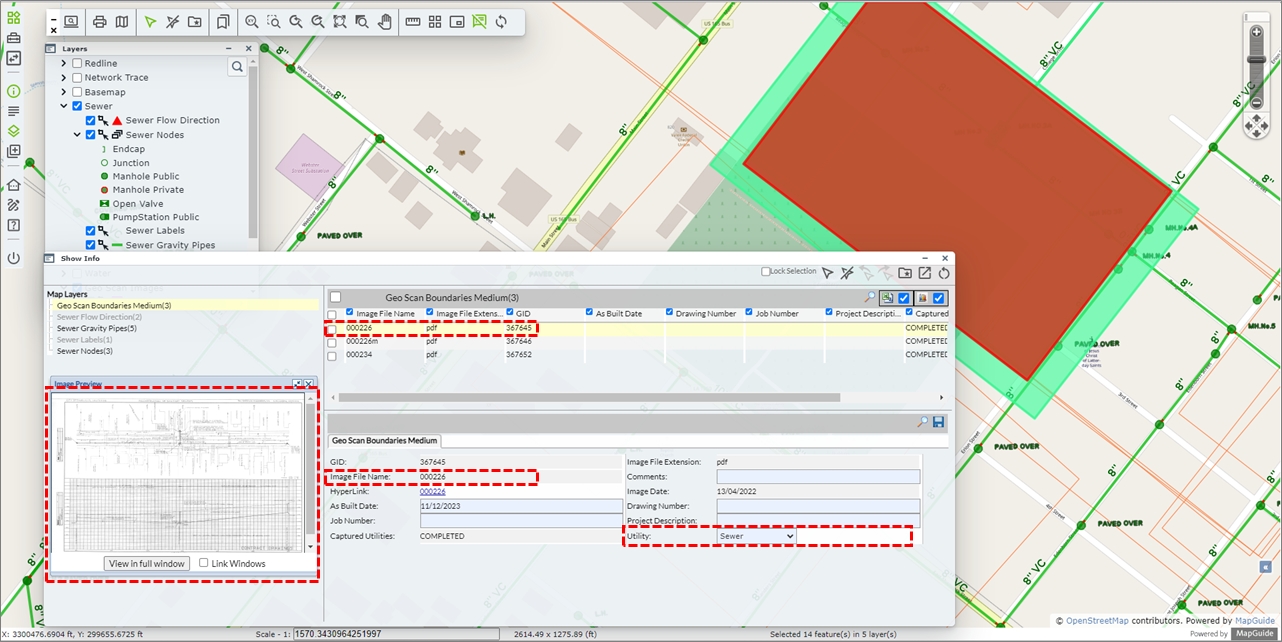Click the Home icon in the left sidebar
This screenshot has height=642, width=1282.
point(13,185)
